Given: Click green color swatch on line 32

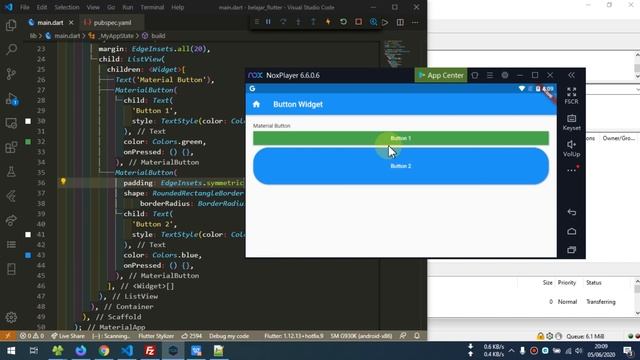Looking at the screenshot, I should 28,142.
